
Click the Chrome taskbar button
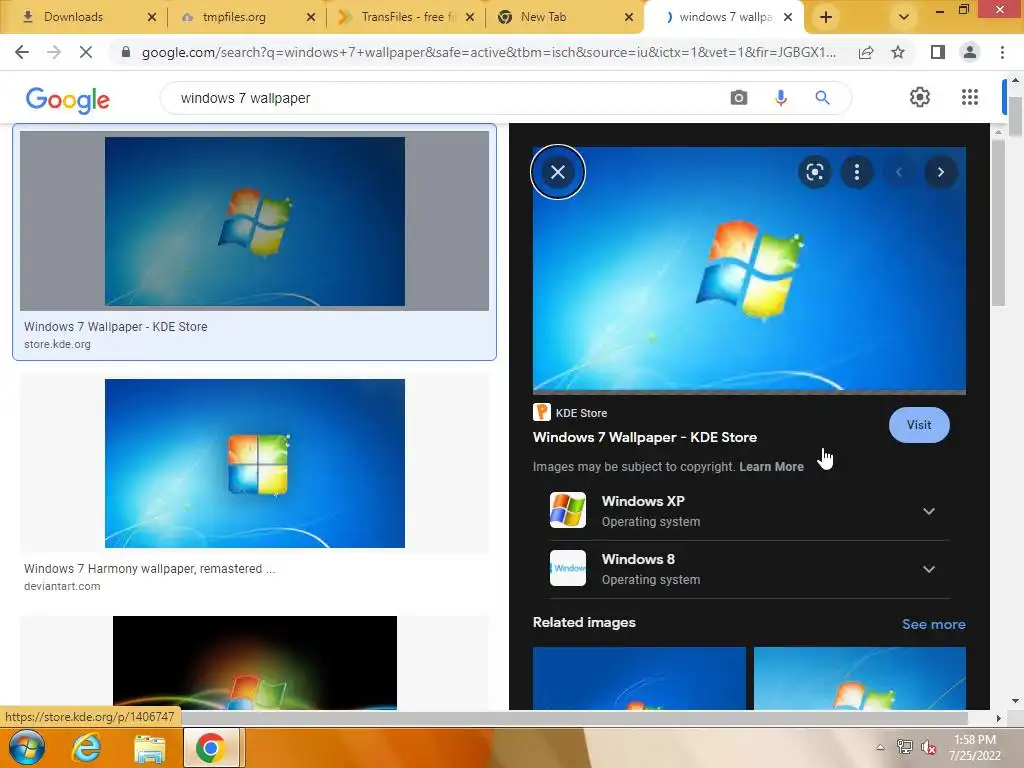pyautogui.click(x=210, y=748)
